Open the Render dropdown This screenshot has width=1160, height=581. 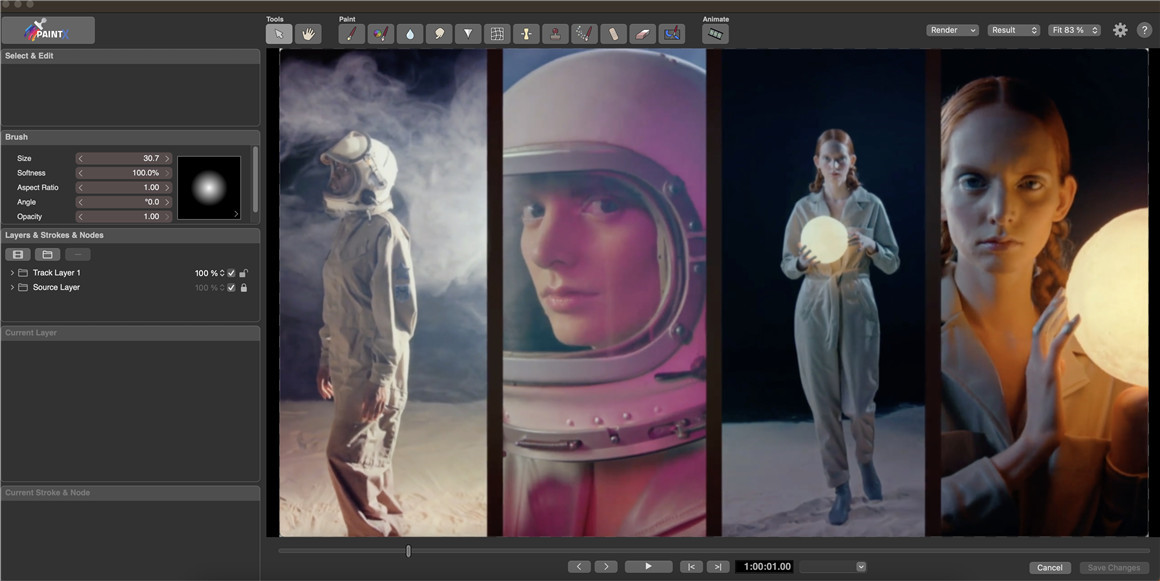point(951,30)
